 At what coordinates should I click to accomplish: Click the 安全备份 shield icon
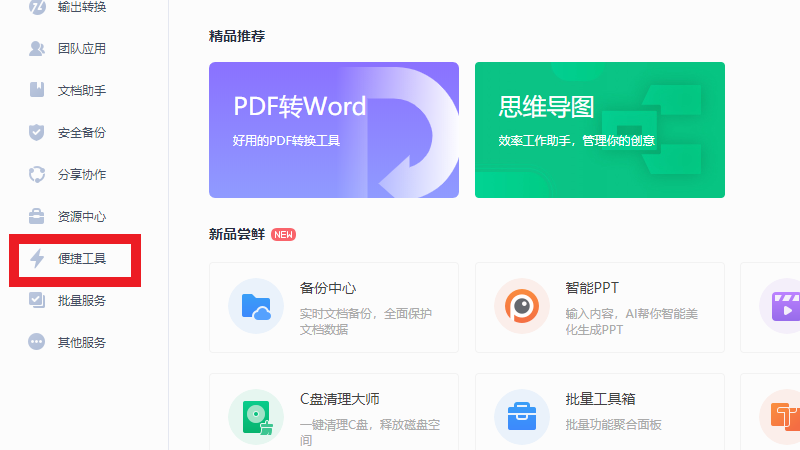tap(37, 132)
